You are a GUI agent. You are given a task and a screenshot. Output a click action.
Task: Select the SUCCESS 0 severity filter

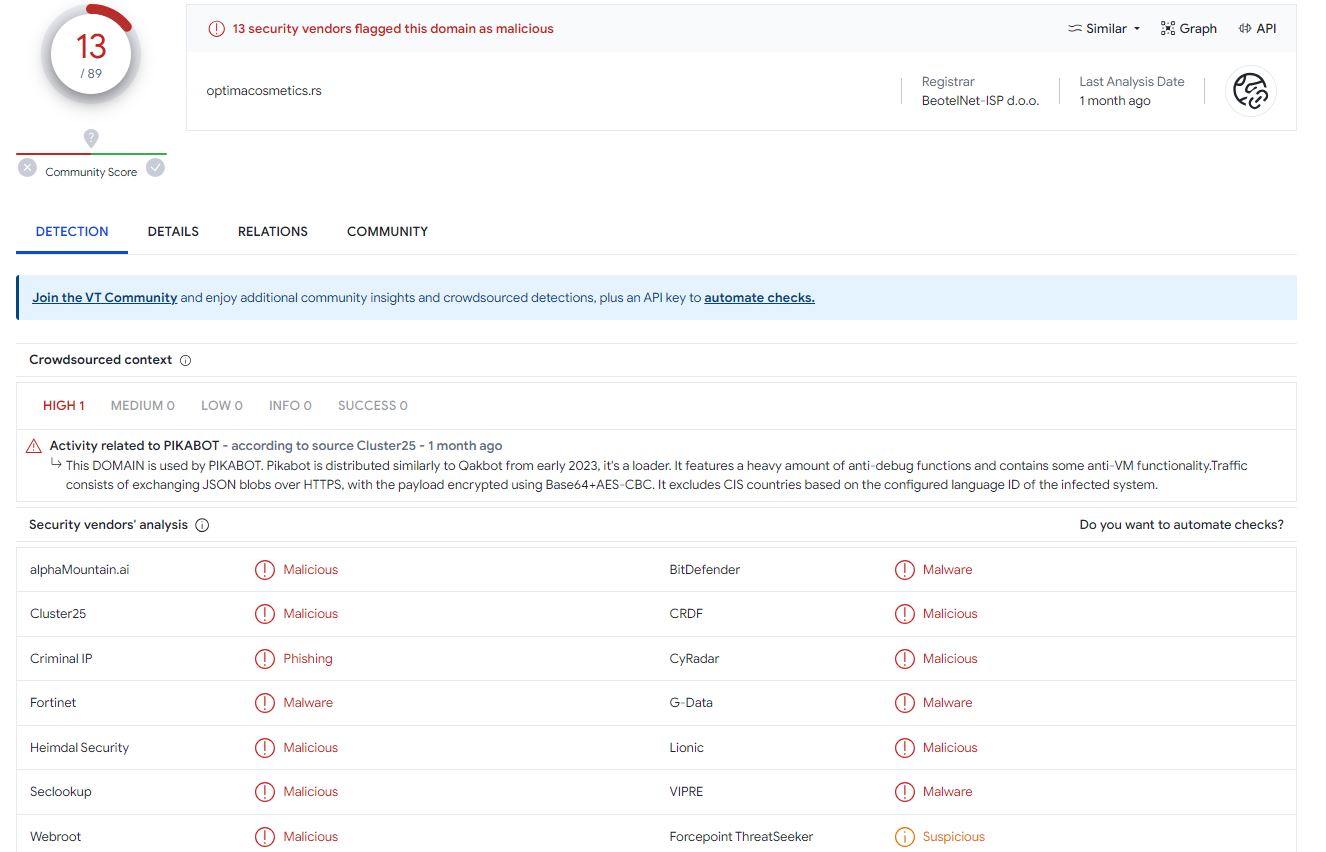tap(373, 406)
